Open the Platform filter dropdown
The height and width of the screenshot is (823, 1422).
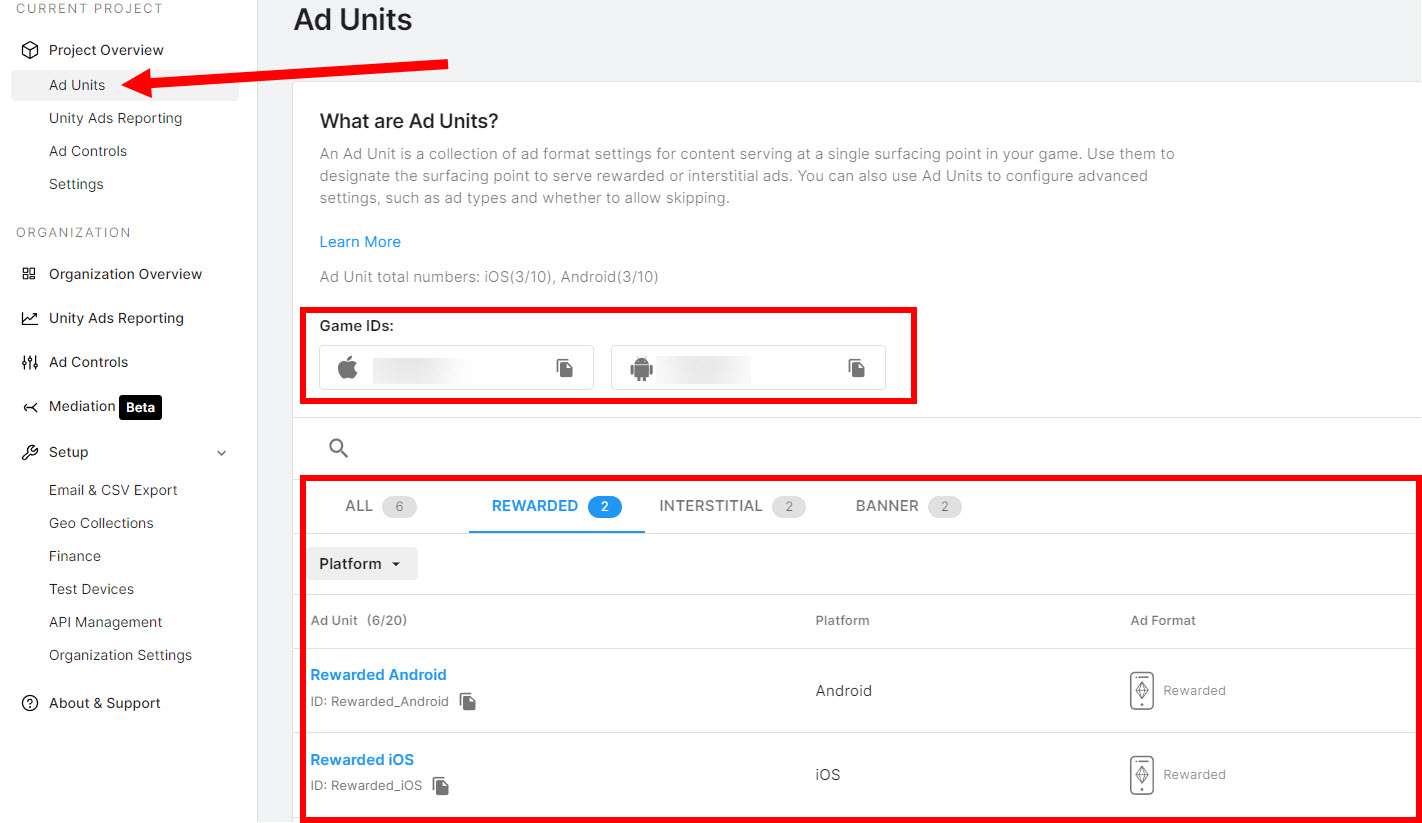pyautogui.click(x=362, y=564)
